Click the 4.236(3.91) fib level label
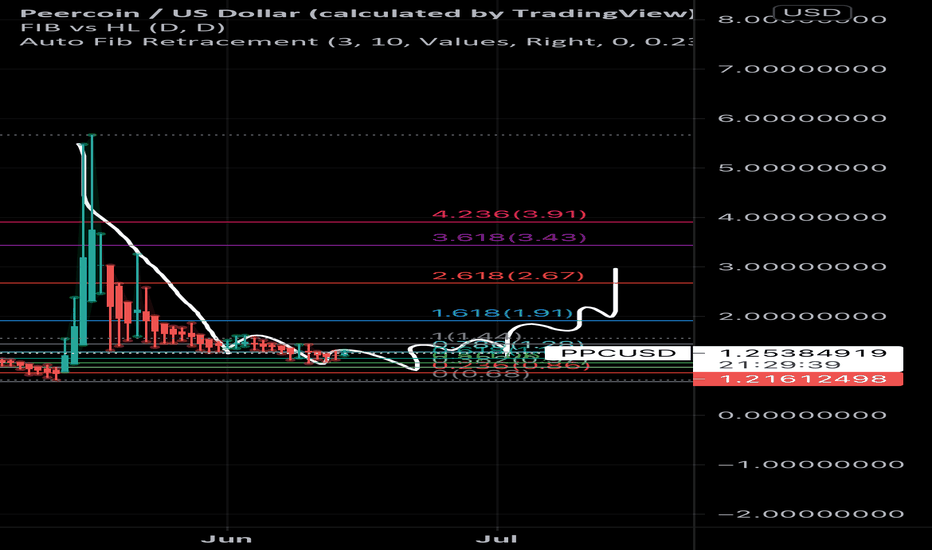 click(509, 214)
